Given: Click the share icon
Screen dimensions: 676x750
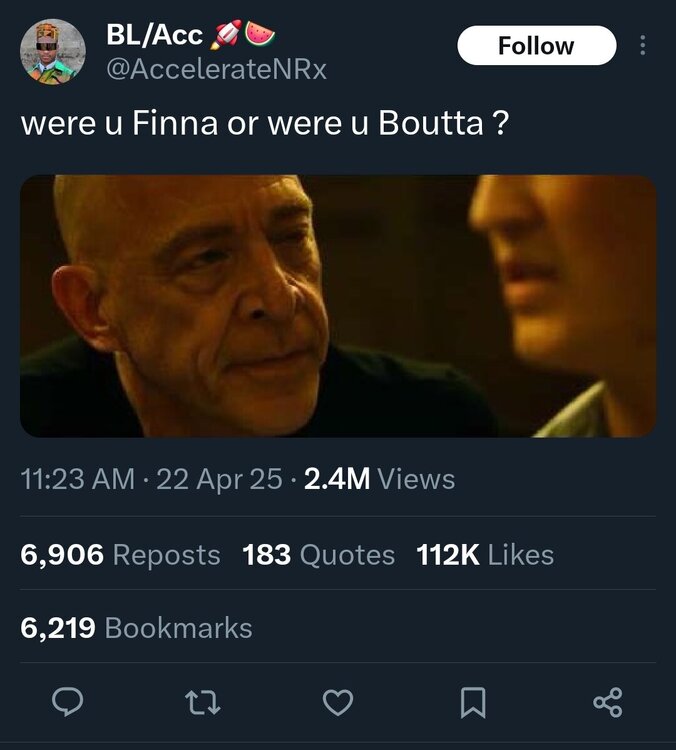Looking at the screenshot, I should coord(608,703).
